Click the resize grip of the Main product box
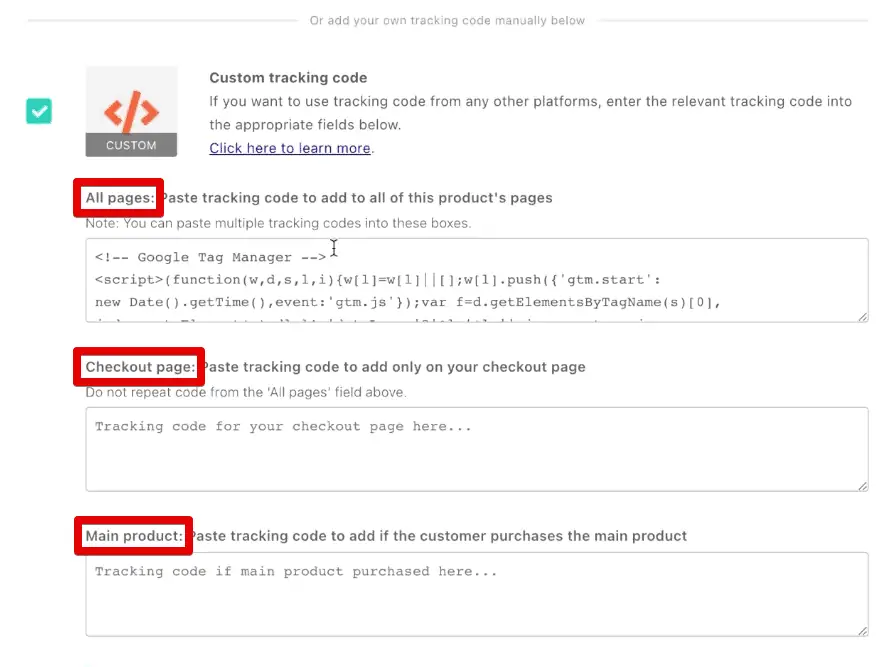894x667 pixels. [861, 630]
